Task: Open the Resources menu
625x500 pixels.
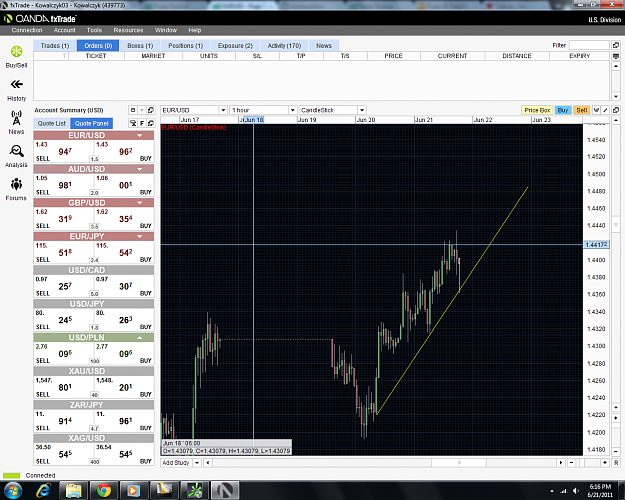Action: pyautogui.click(x=128, y=30)
